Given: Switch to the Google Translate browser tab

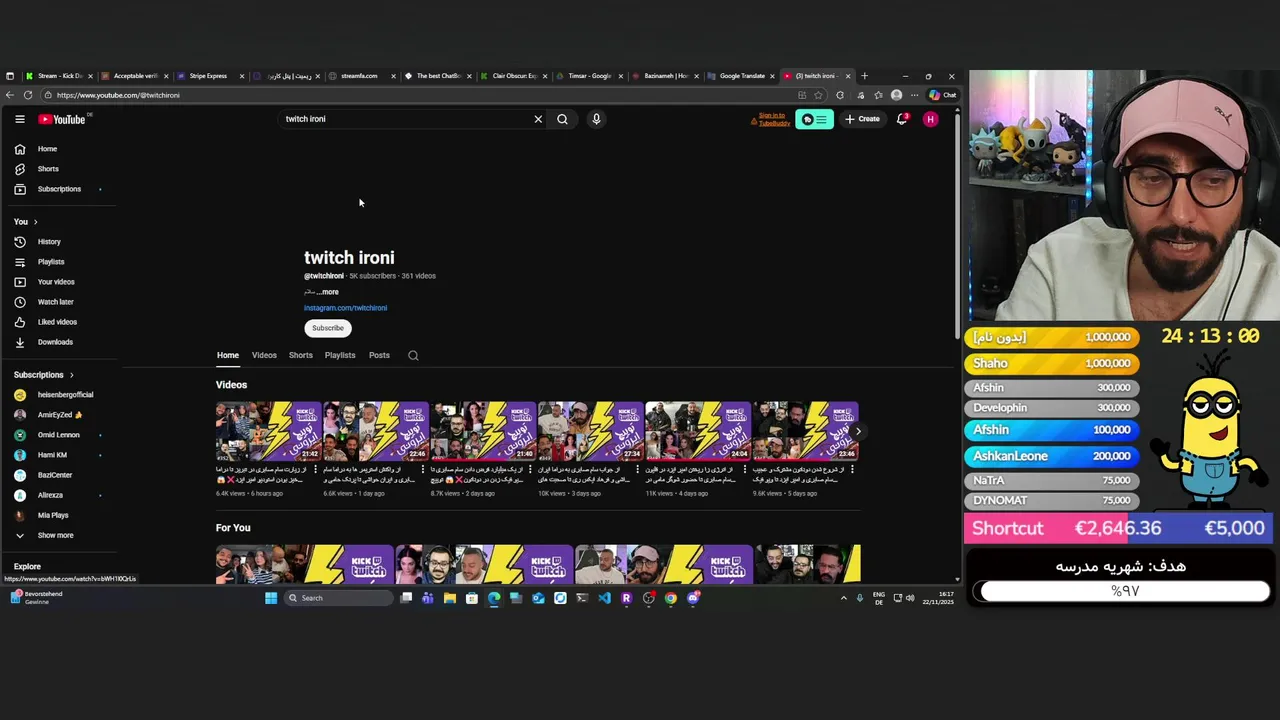Looking at the screenshot, I should (742, 76).
